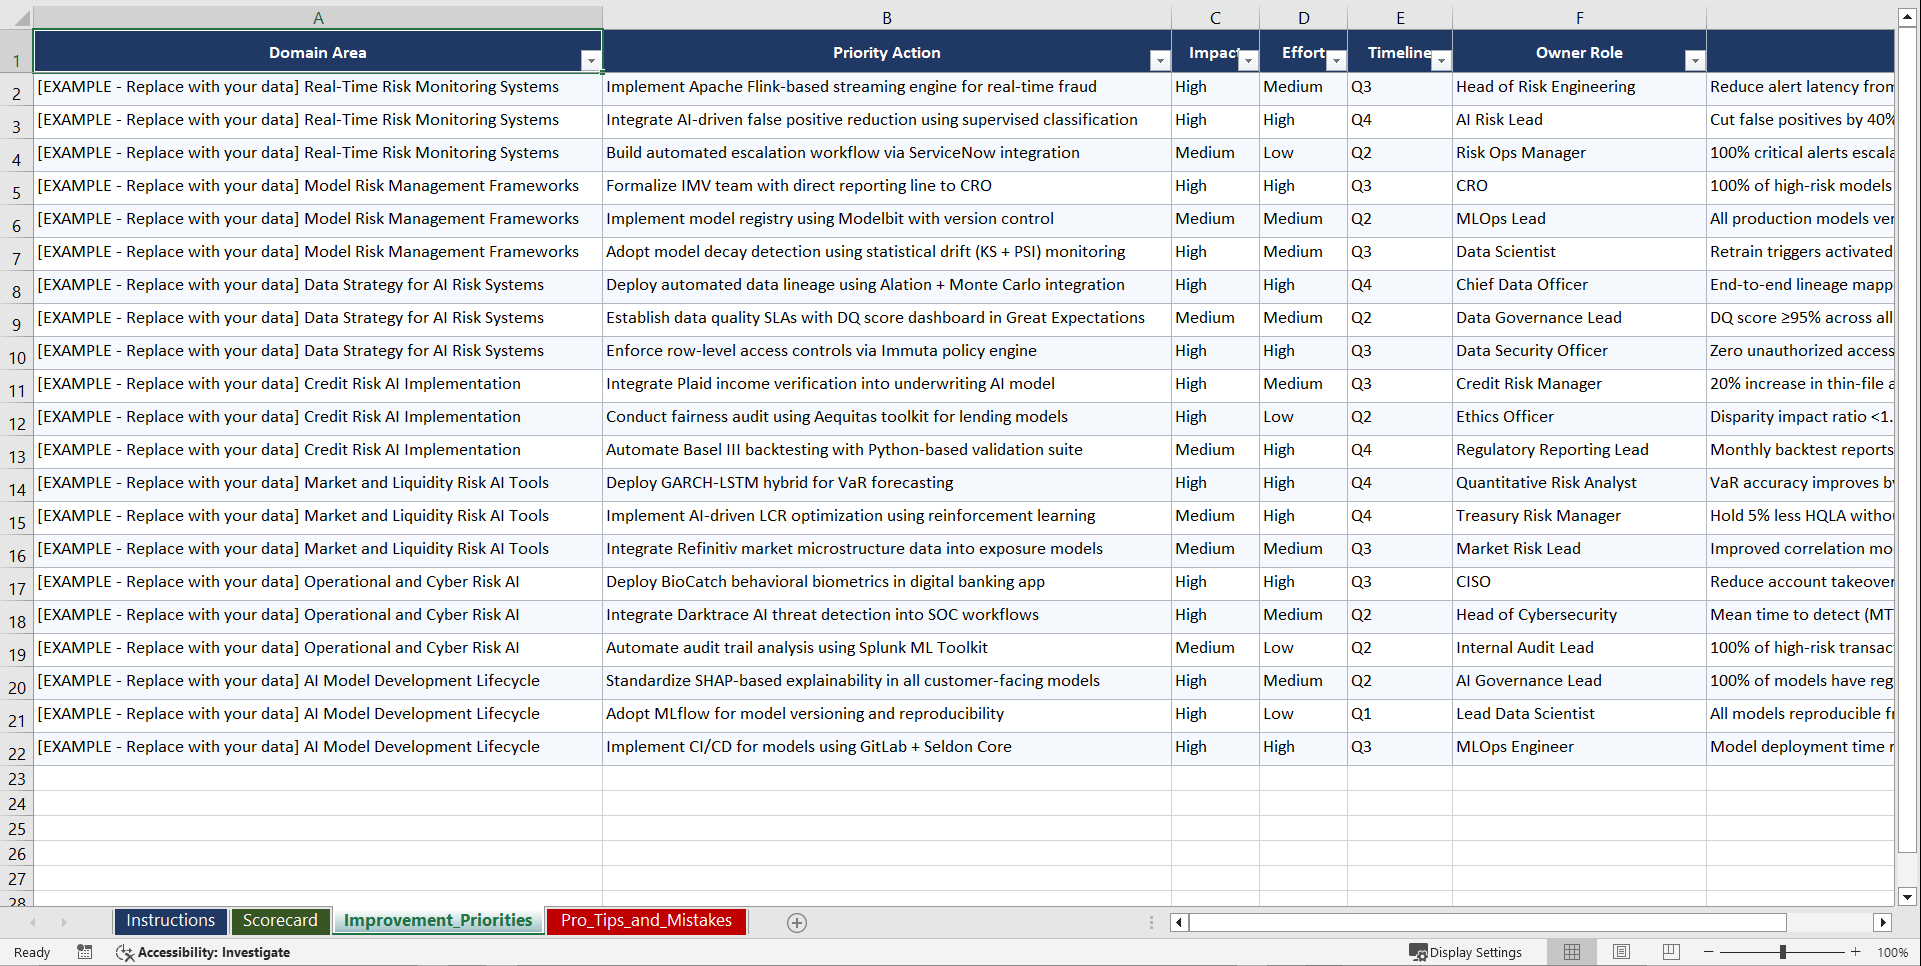Open the Impact column filter dropdown
1921x966 pixels.
point(1248,60)
